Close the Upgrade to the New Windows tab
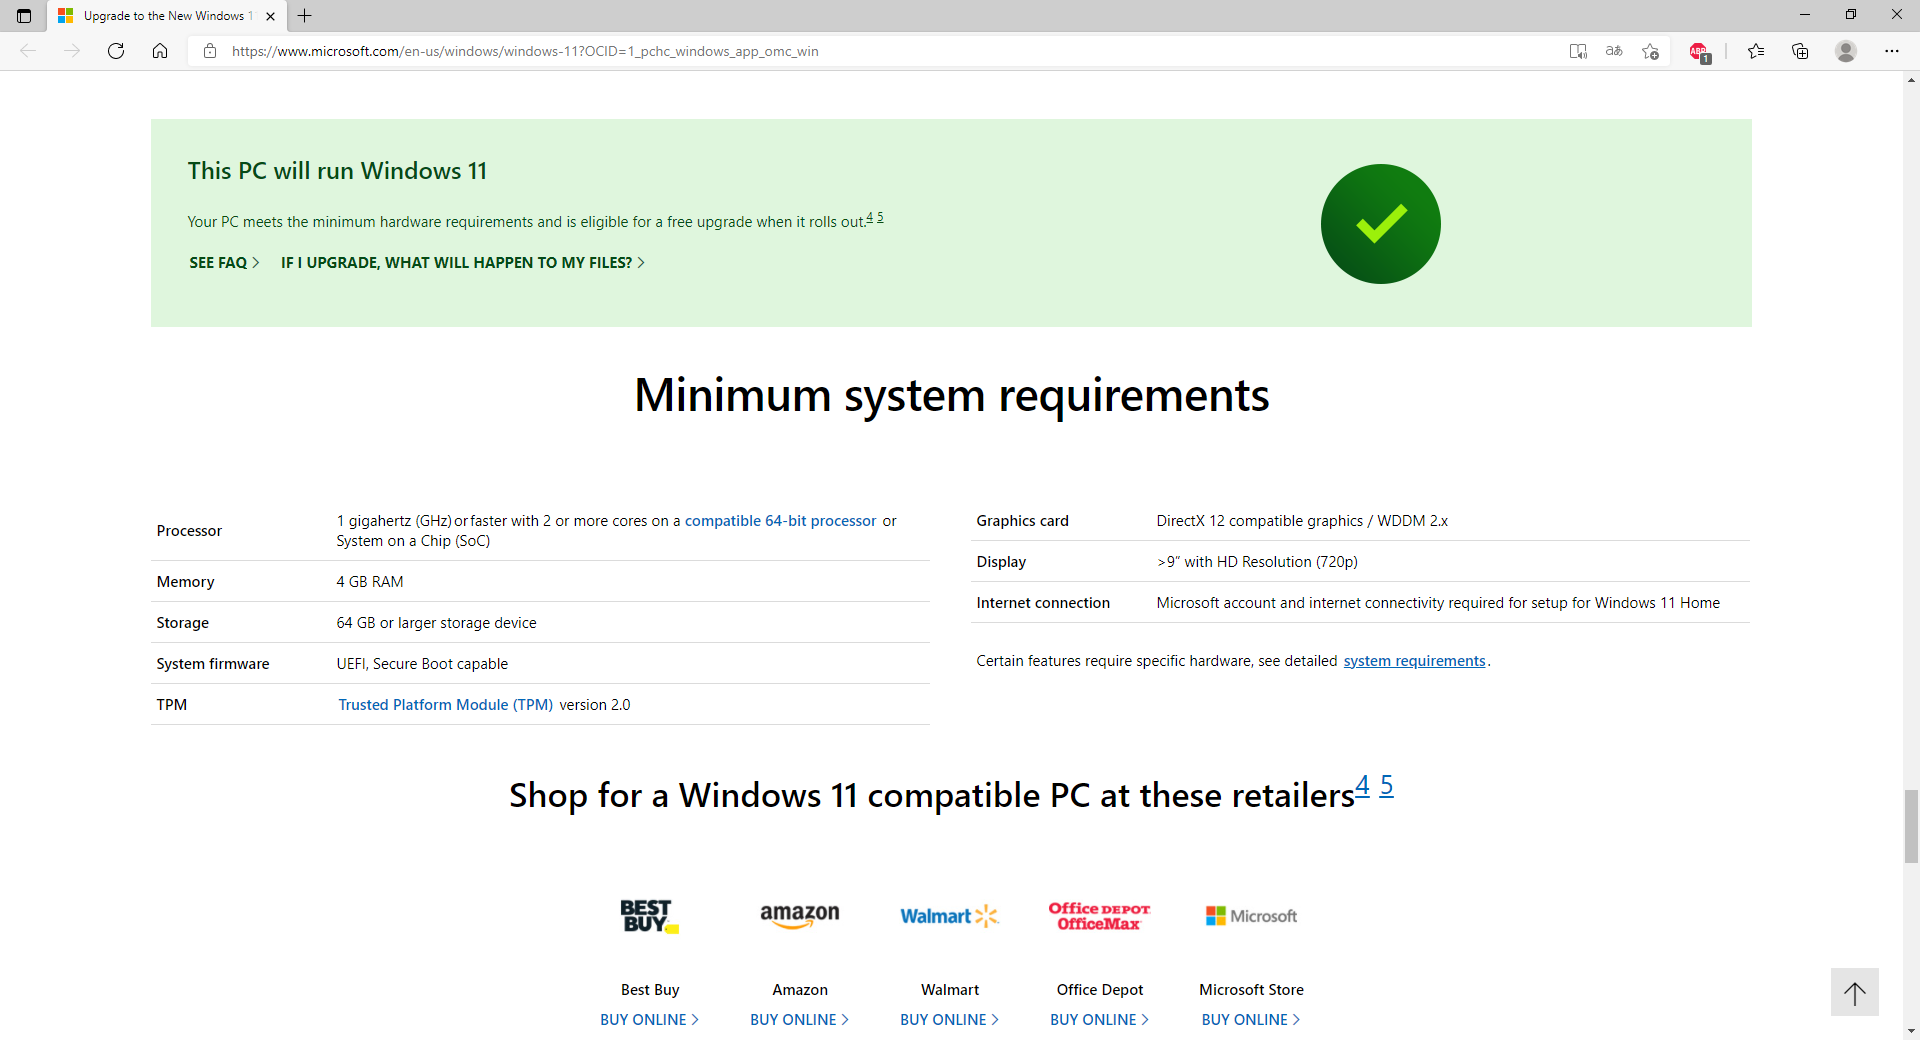This screenshot has width=1920, height=1040. click(270, 16)
